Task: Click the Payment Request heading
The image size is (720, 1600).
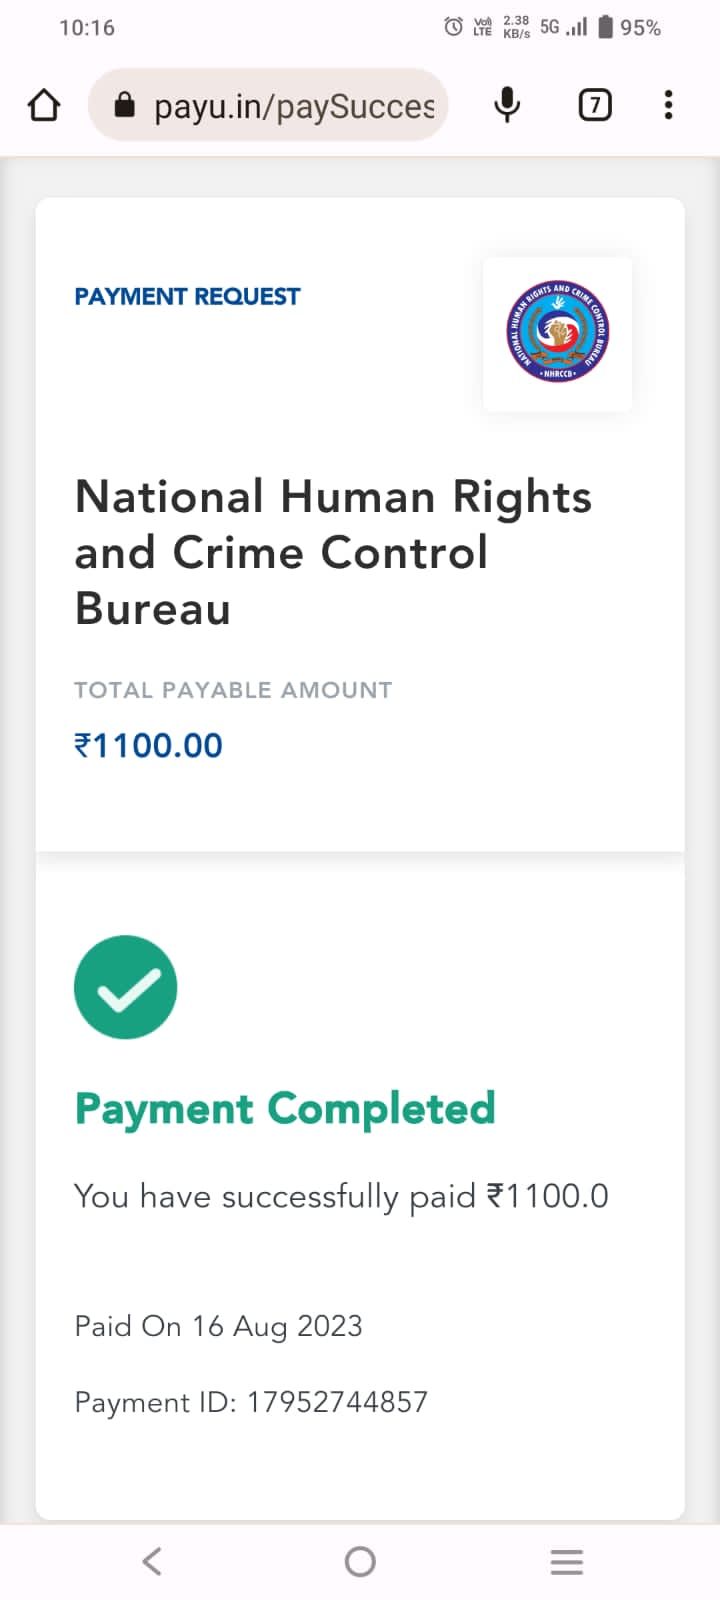Action: click(187, 296)
